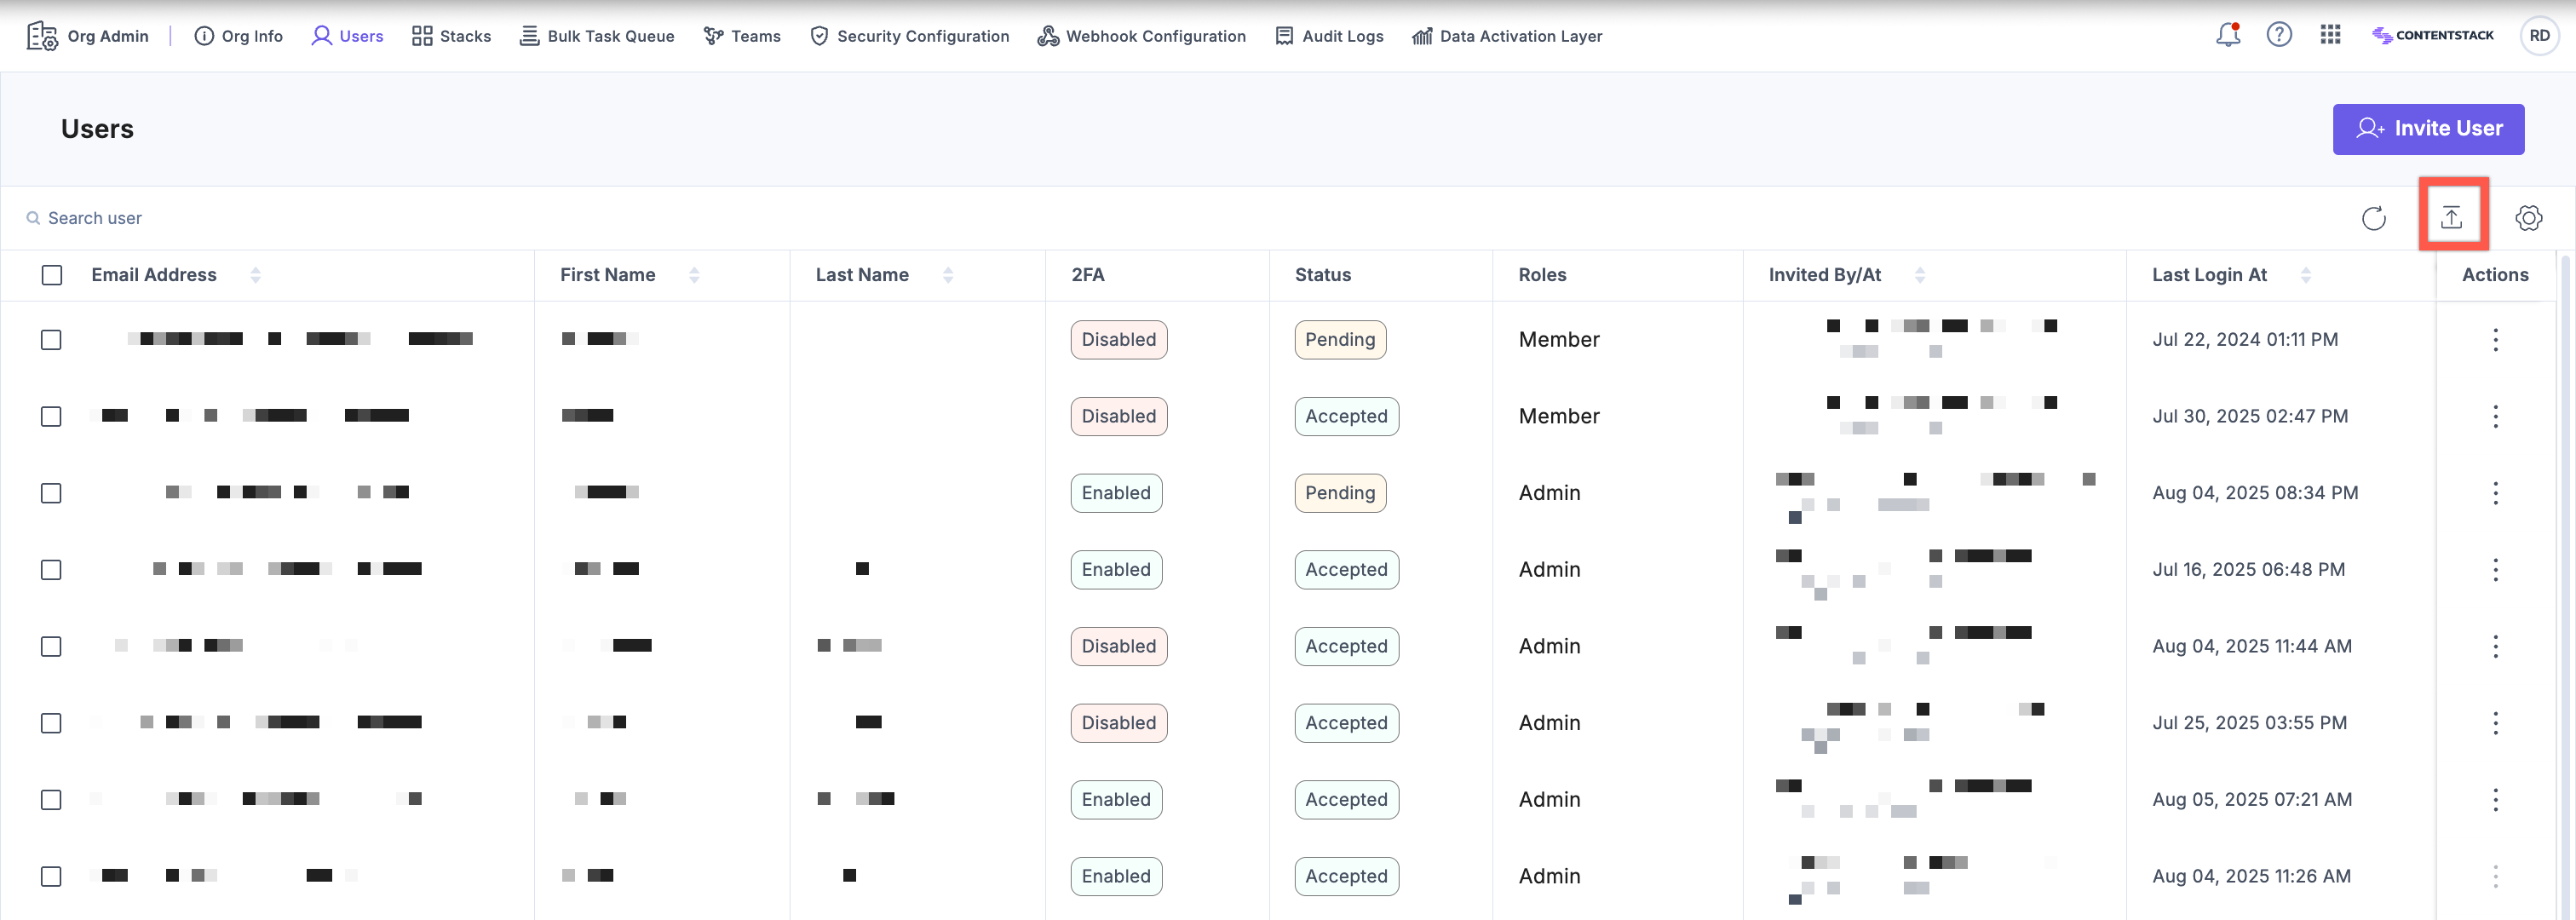The width and height of the screenshot is (2576, 920).
Task: Open table settings gear icon
Action: tap(2528, 218)
